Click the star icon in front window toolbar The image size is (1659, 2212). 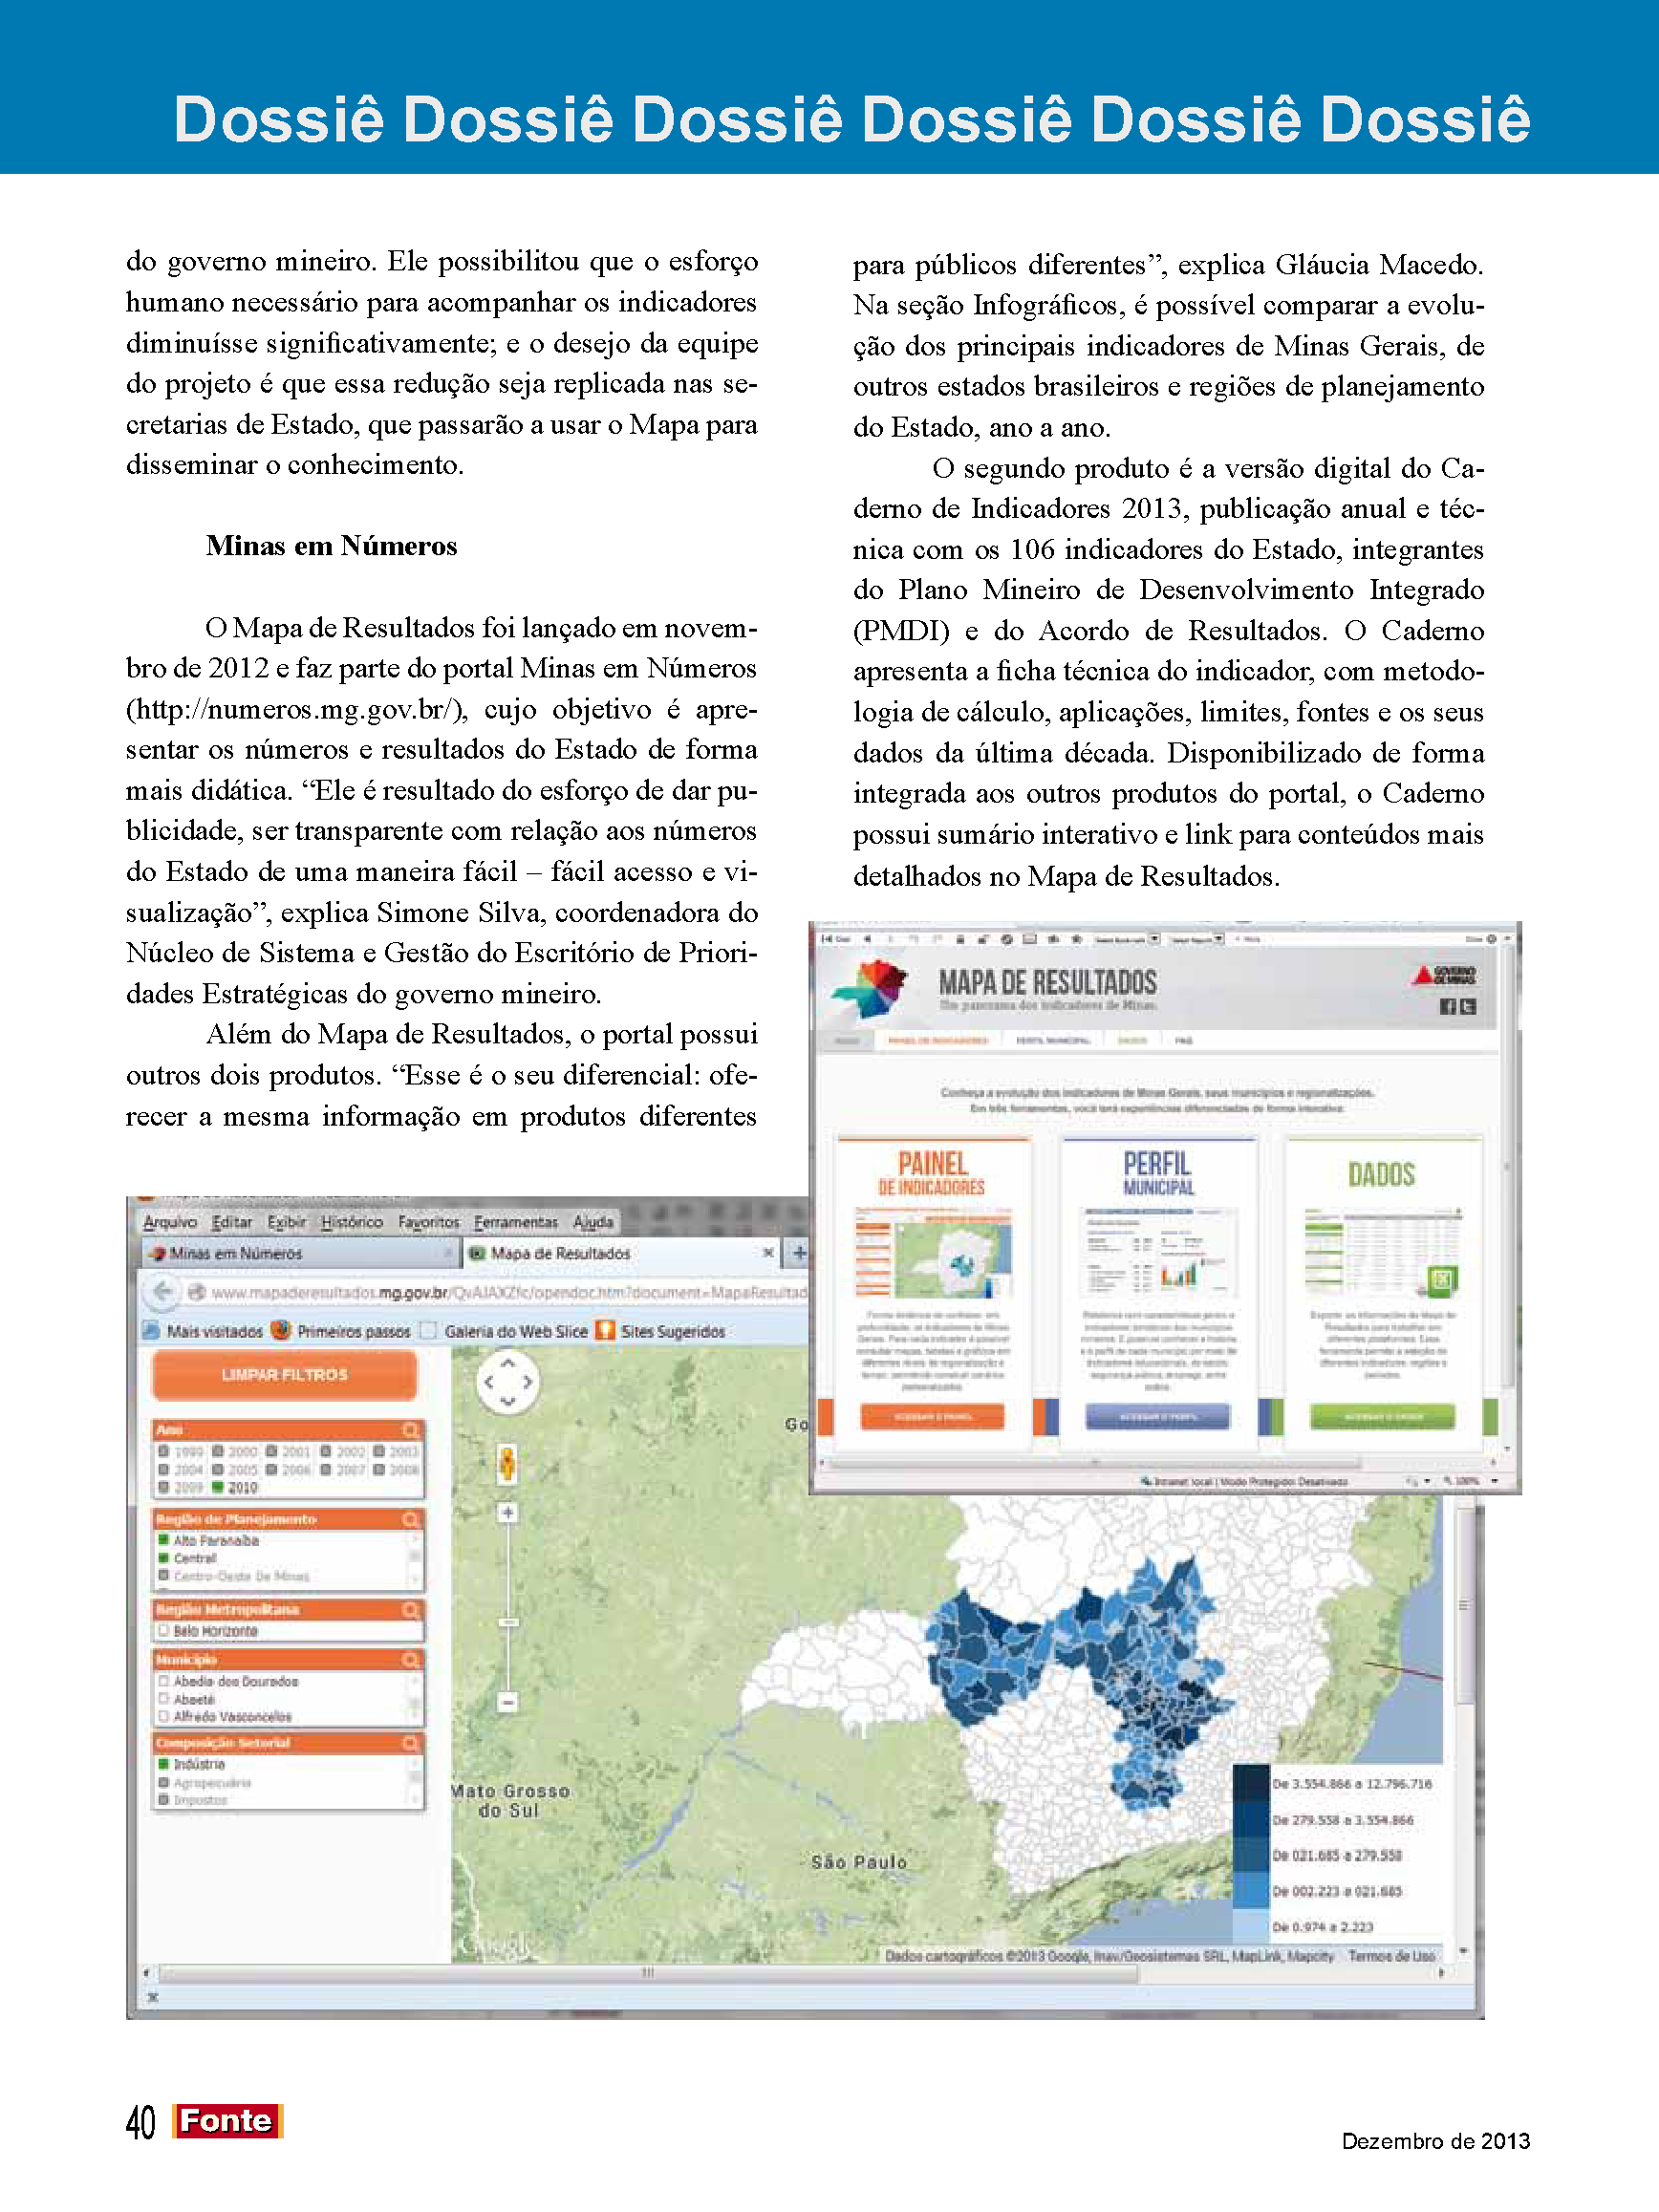click(1076, 939)
